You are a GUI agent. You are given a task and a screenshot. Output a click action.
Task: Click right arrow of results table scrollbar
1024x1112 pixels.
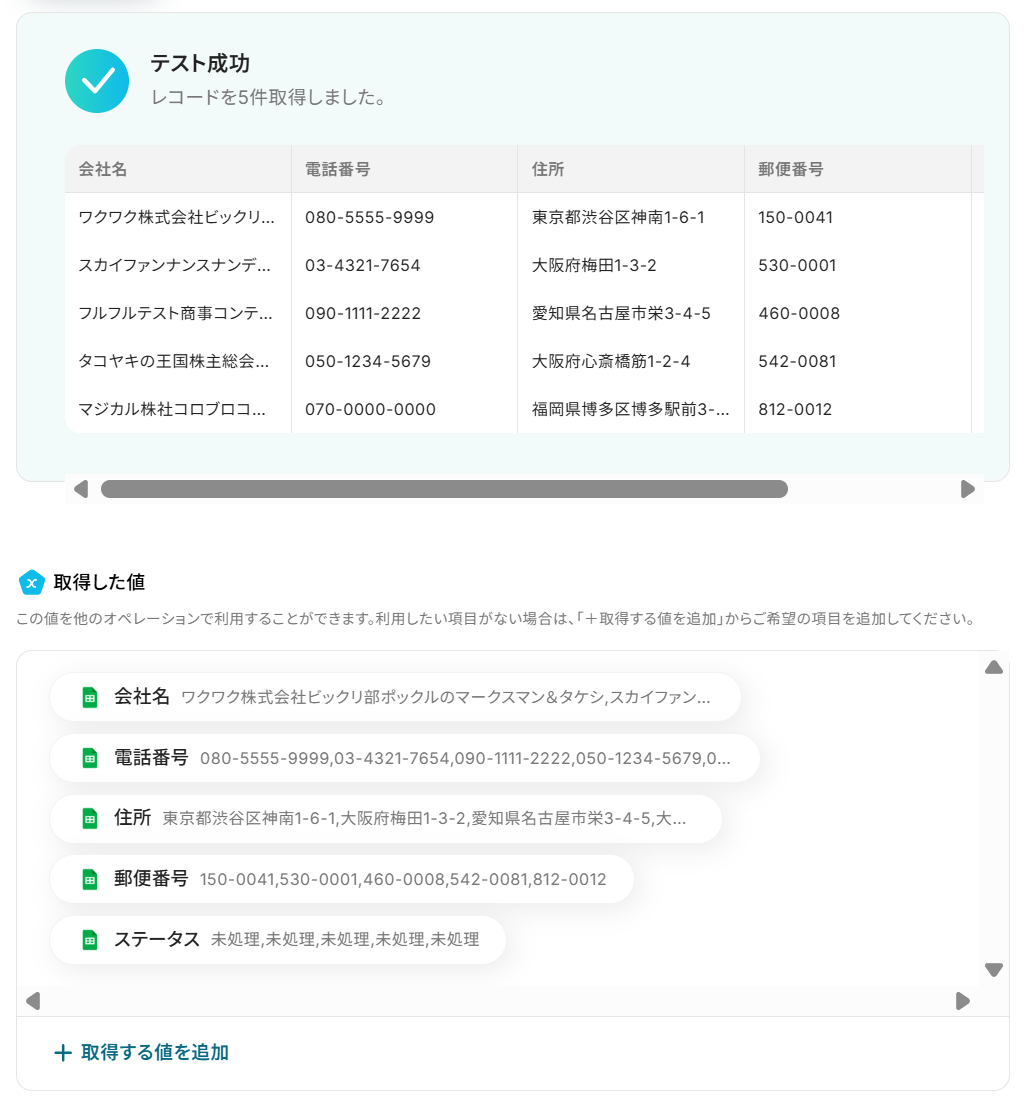967,489
